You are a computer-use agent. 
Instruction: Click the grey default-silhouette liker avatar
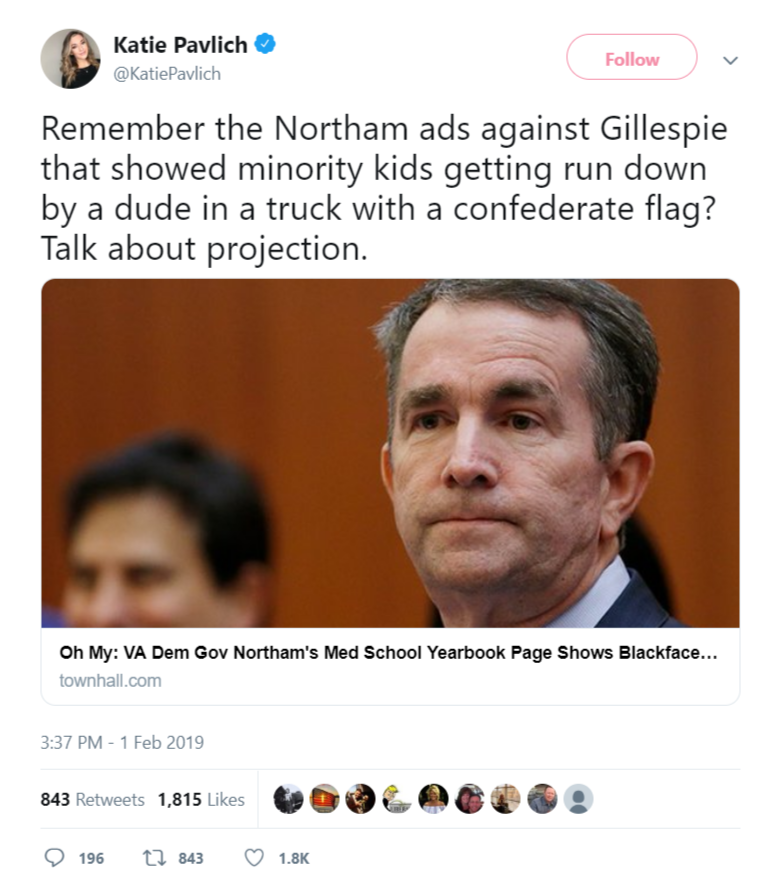(578, 799)
